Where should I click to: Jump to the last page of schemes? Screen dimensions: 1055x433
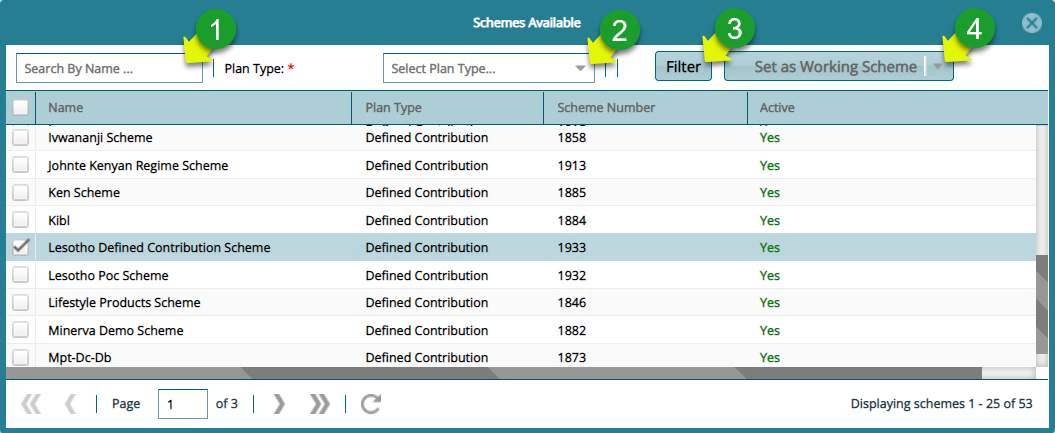[x=320, y=403]
